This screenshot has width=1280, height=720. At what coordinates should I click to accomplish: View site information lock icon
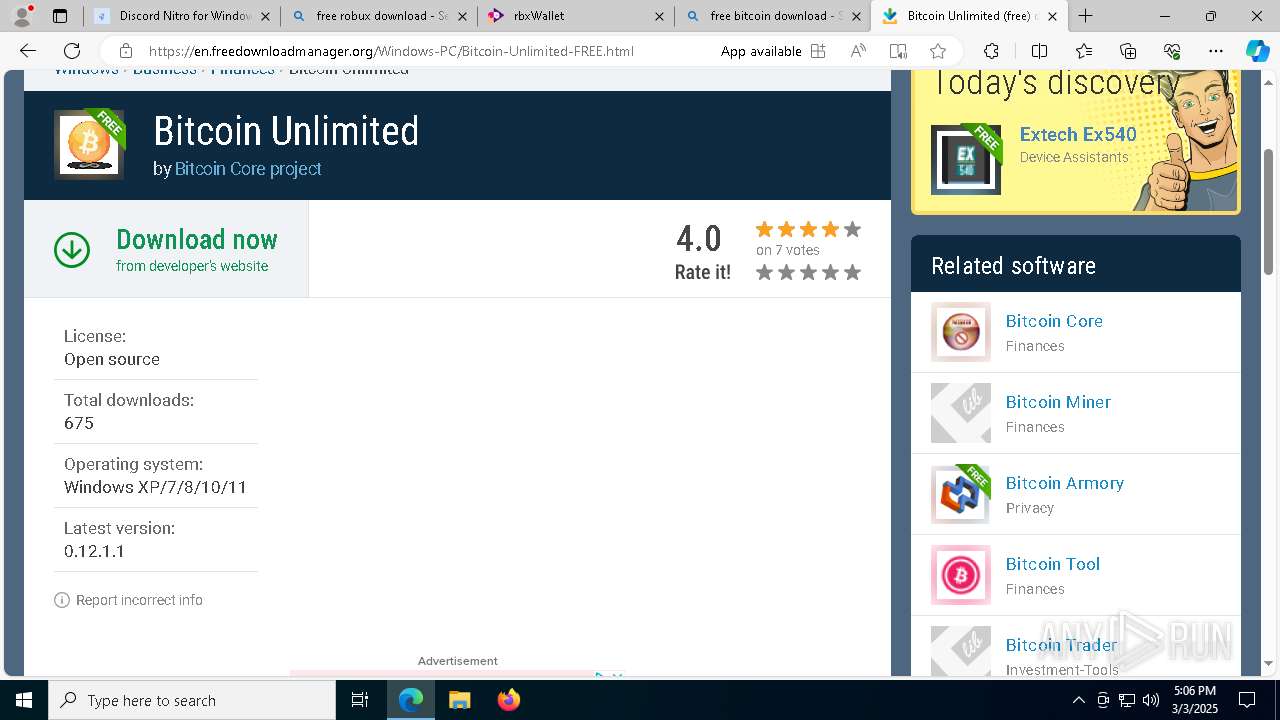(x=125, y=51)
